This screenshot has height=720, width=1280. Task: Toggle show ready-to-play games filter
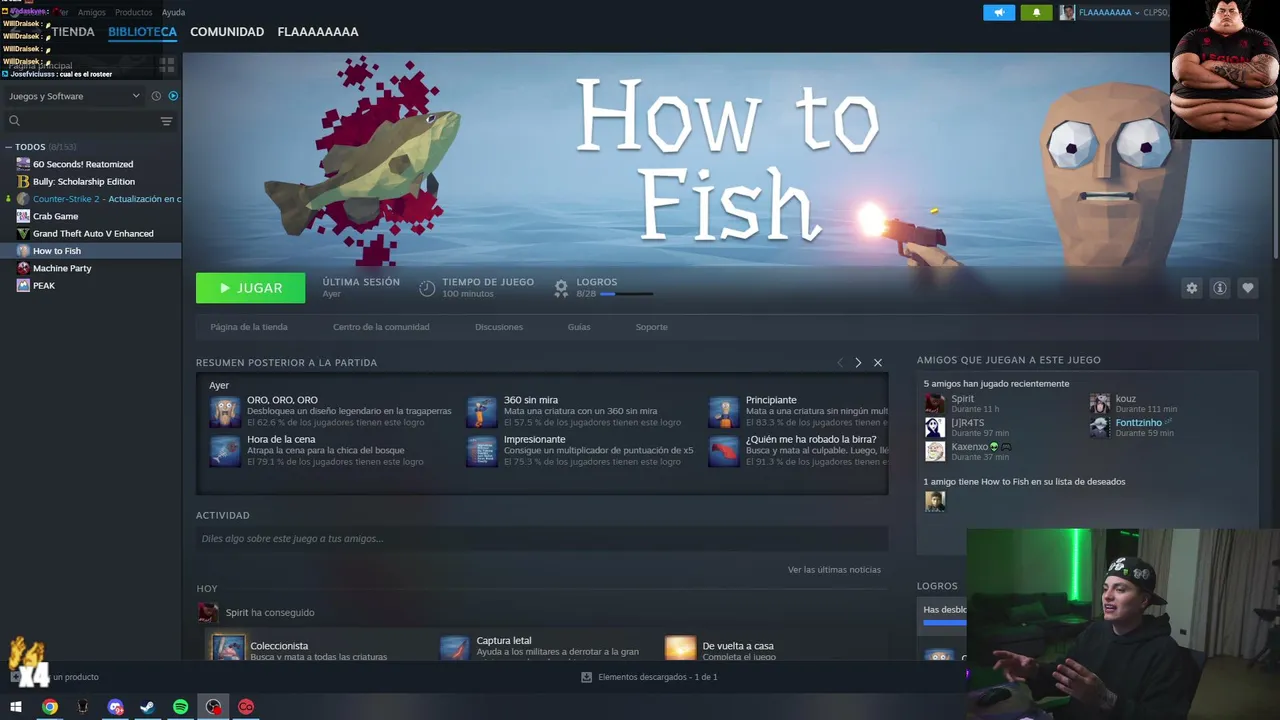click(173, 96)
